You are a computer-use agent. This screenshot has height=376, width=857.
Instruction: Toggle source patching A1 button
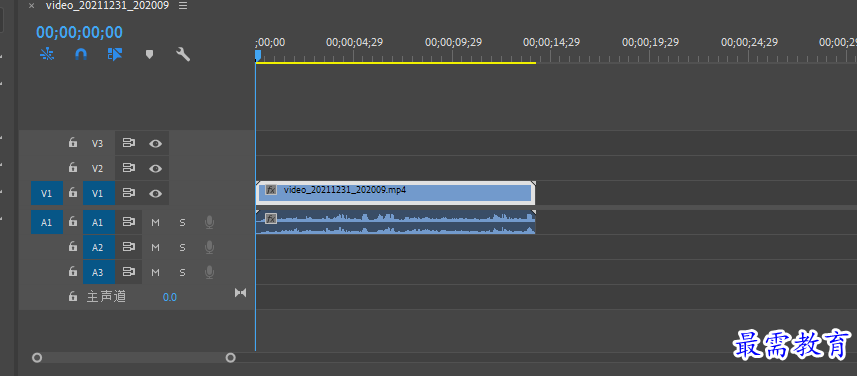47,222
